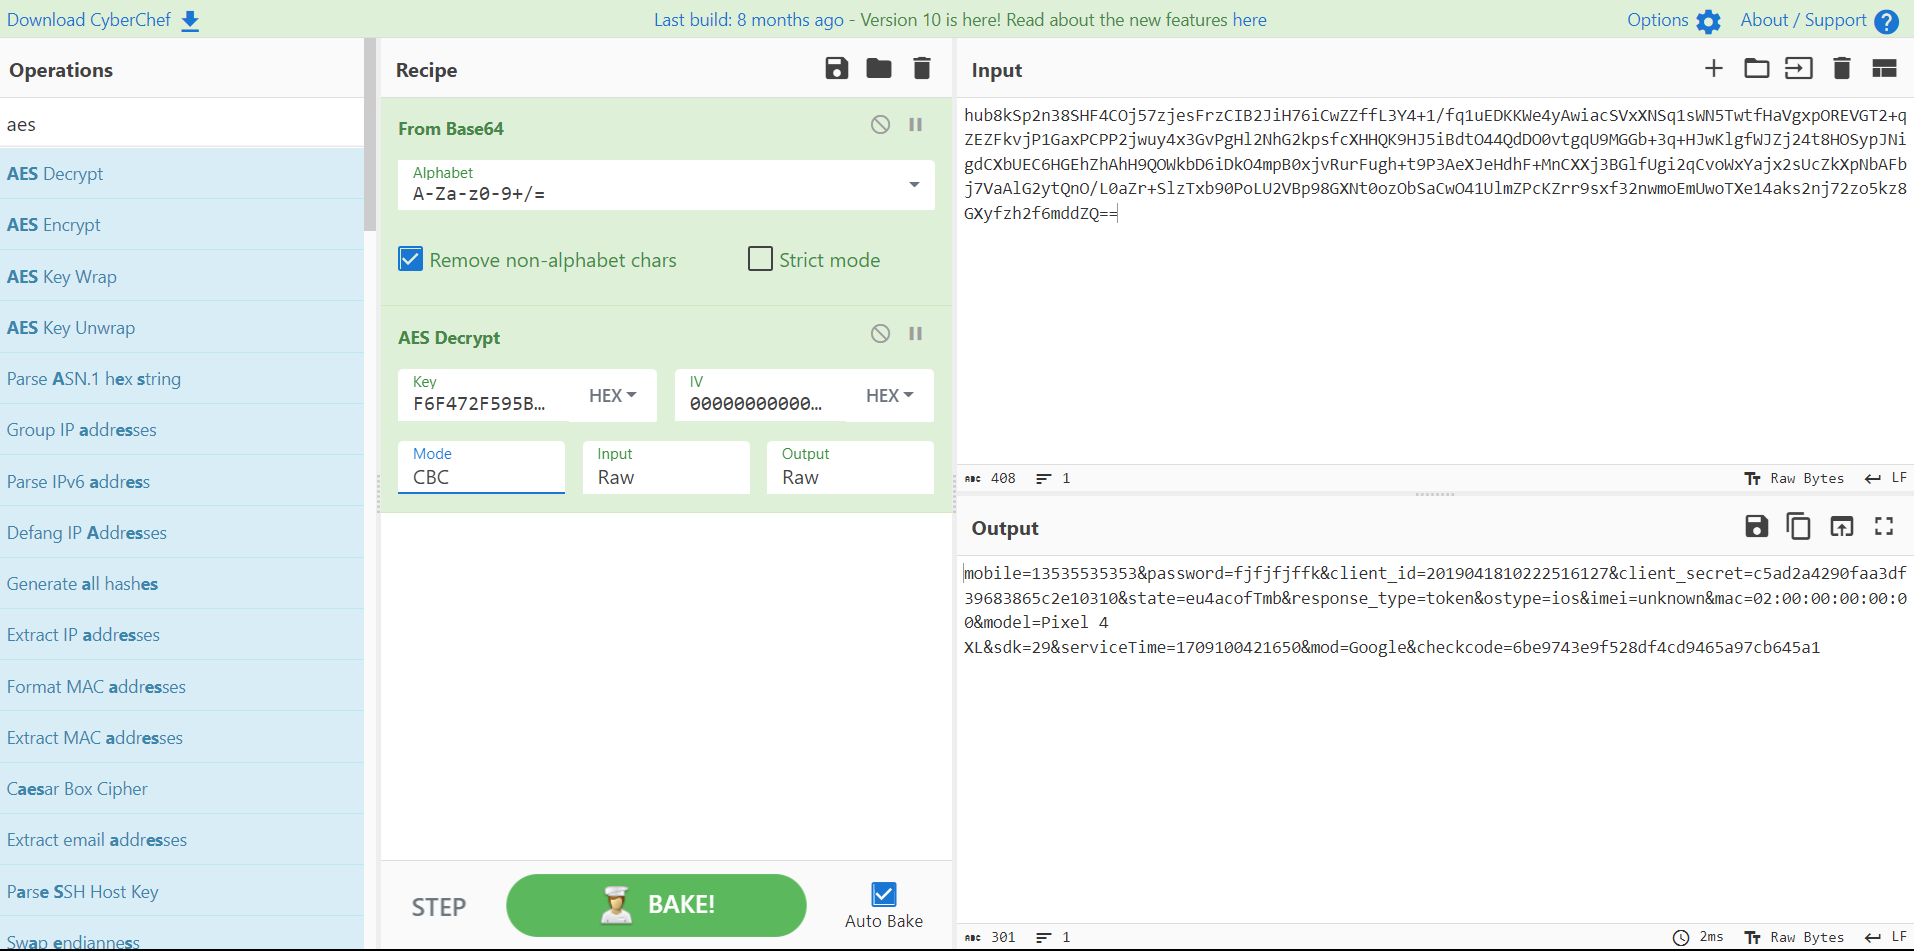Screen dimensions: 1914x951
Task: Select Caesar Box Cipher operation
Action: pyautogui.click(x=182, y=789)
